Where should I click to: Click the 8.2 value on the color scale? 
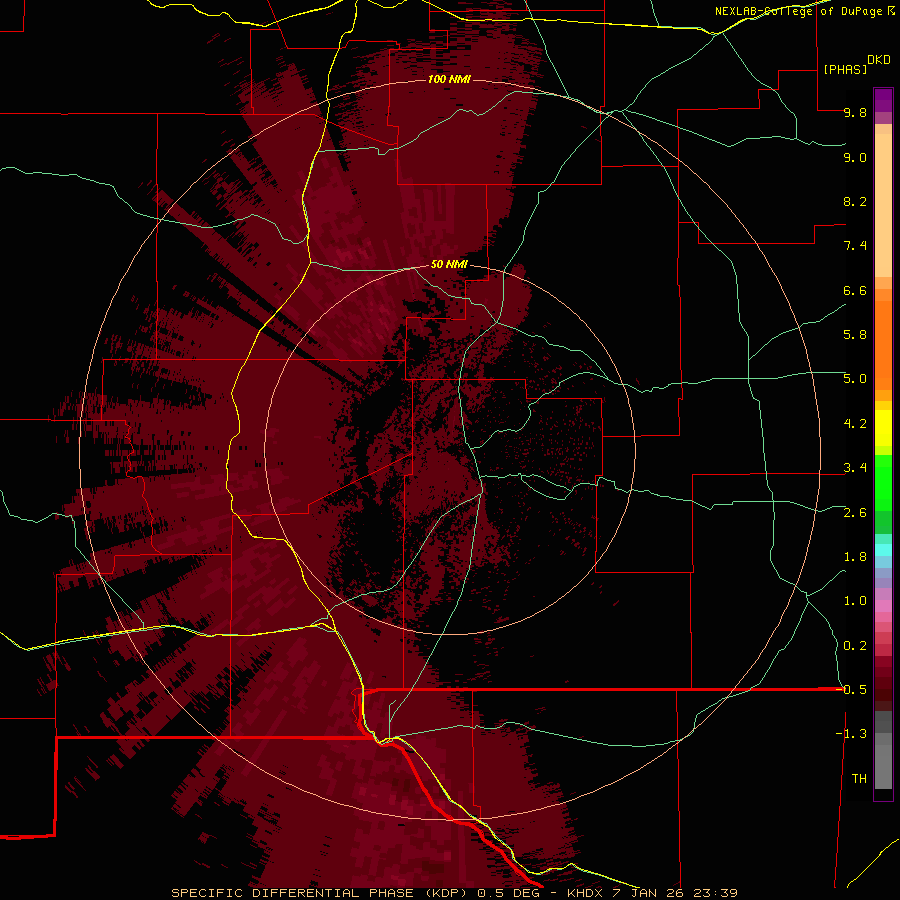pyautogui.click(x=855, y=201)
